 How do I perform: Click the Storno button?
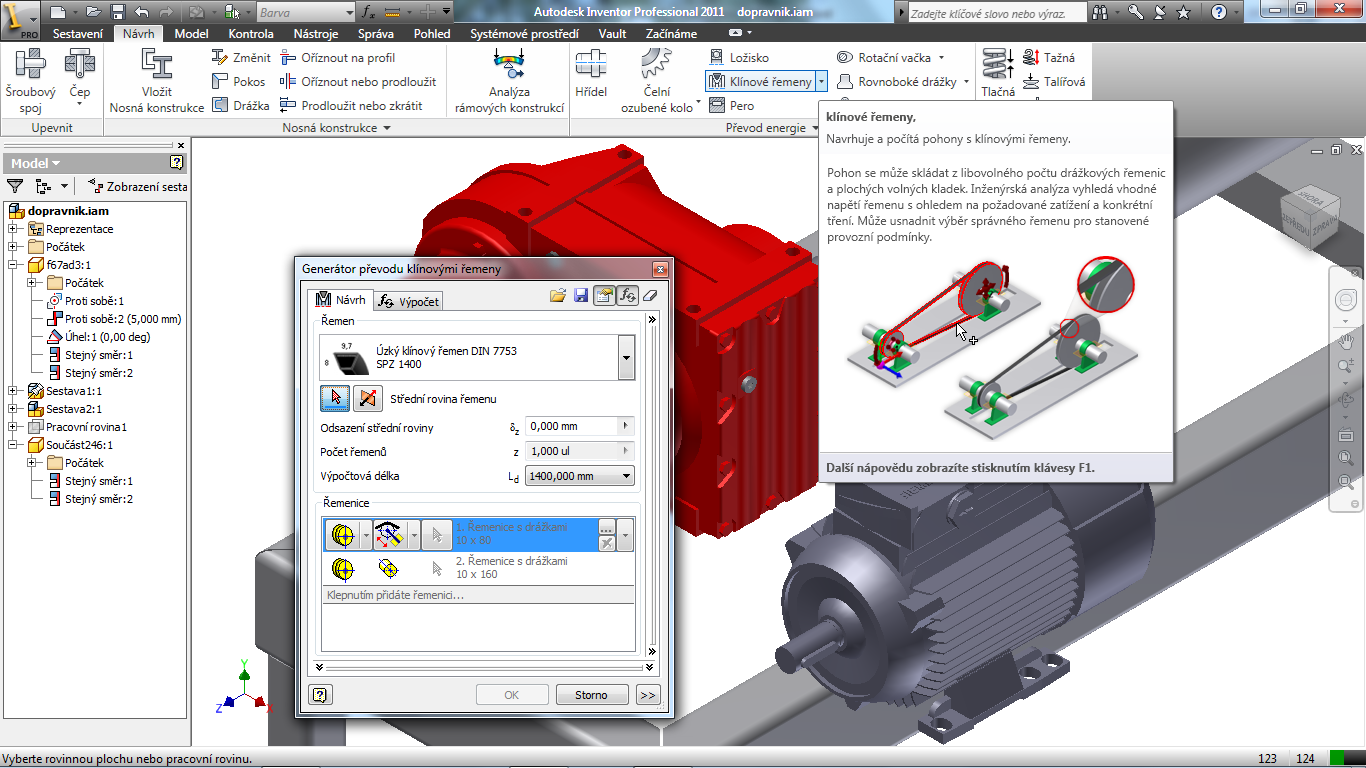coord(591,695)
